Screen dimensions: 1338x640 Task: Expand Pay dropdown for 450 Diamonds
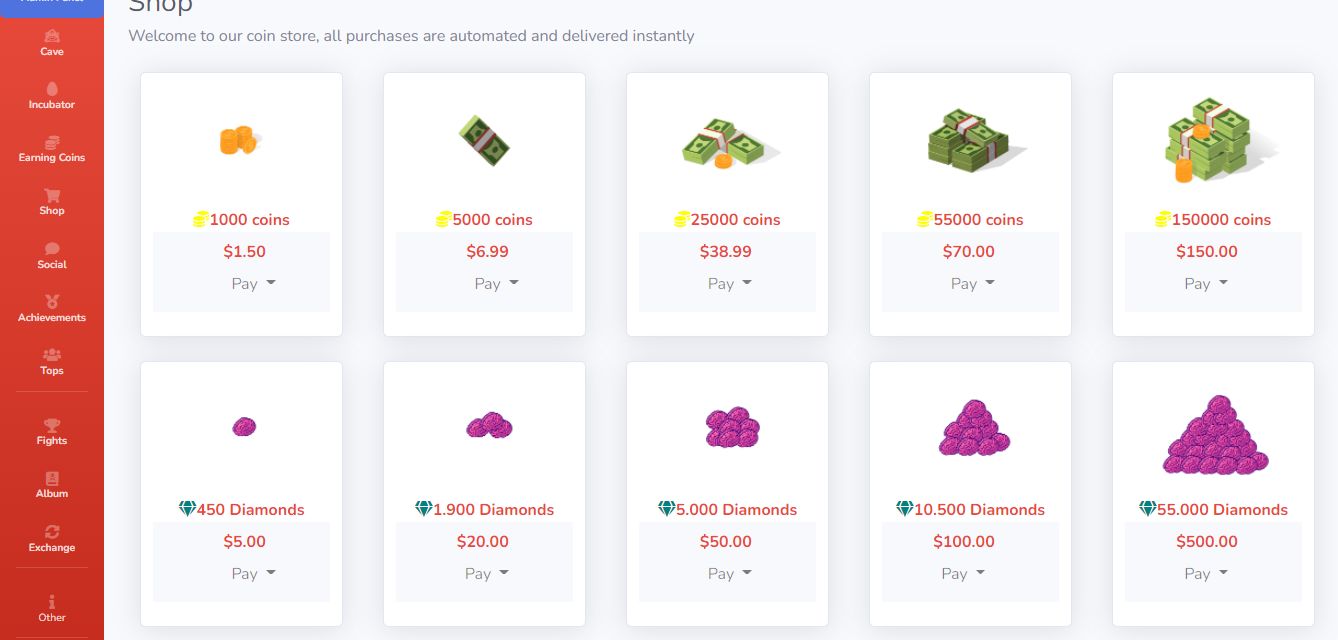[x=253, y=574]
